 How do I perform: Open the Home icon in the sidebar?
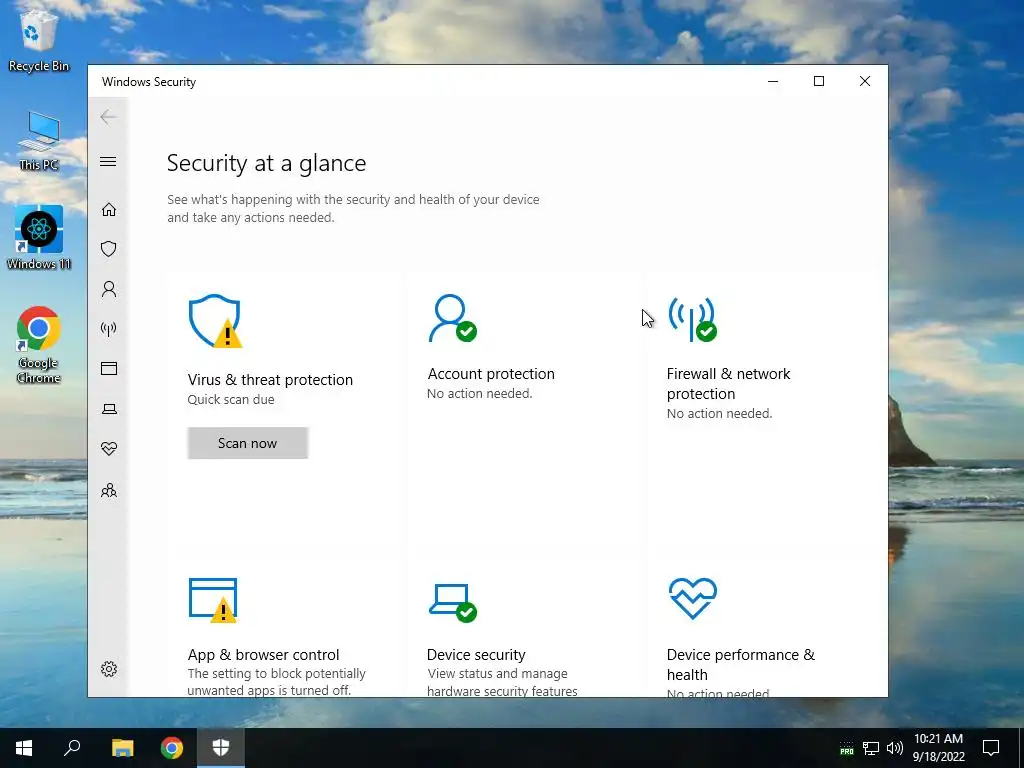[x=109, y=210]
